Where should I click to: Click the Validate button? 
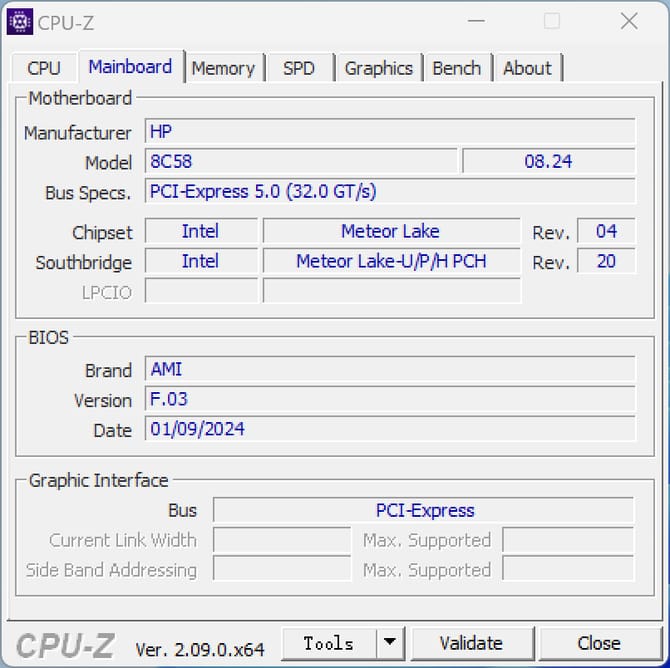471,643
